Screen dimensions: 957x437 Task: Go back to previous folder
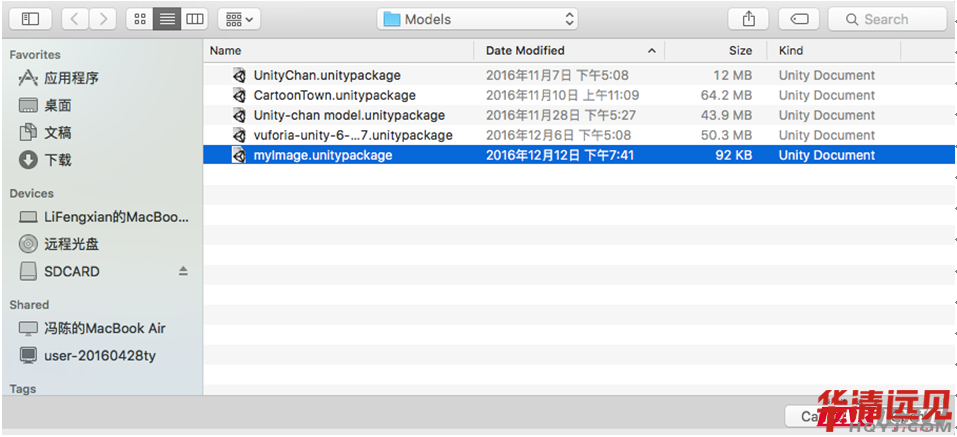(x=75, y=19)
